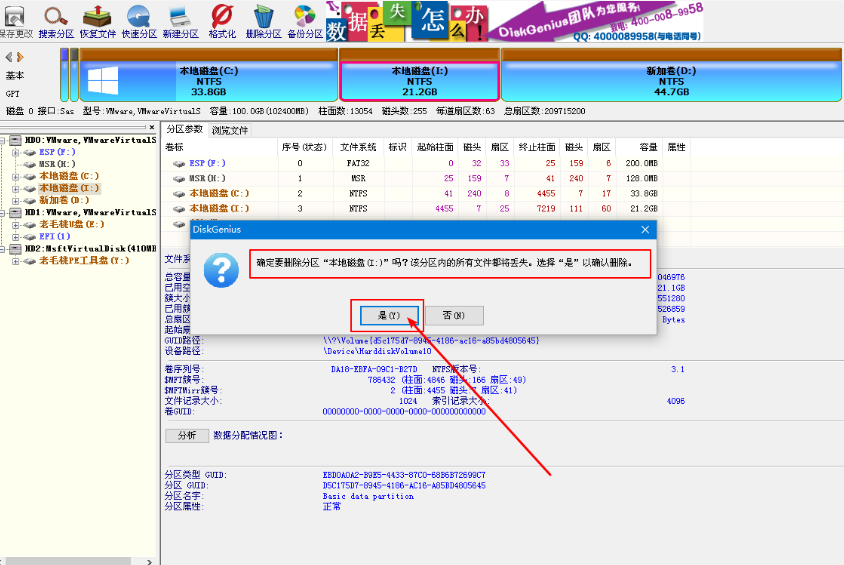844x565 pixels.
Task: Click 本地磁盘(C:) row in partition table
Action: [x=425, y=193]
